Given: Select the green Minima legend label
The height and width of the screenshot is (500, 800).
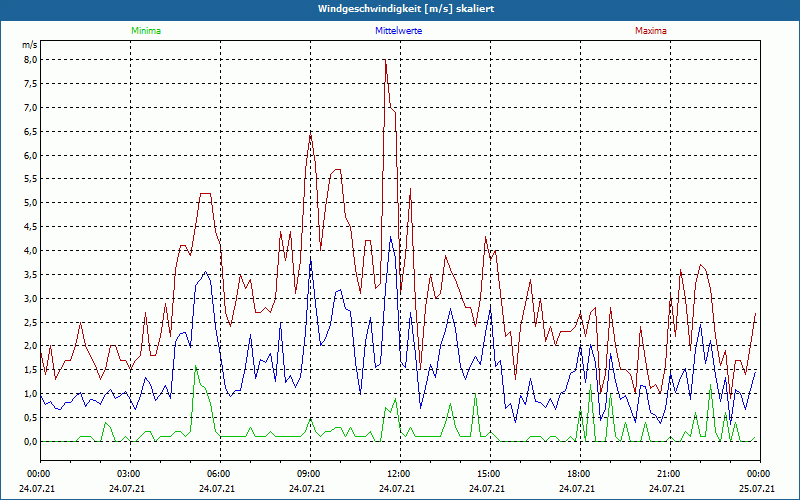Looking at the screenshot, I should [x=145, y=31].
